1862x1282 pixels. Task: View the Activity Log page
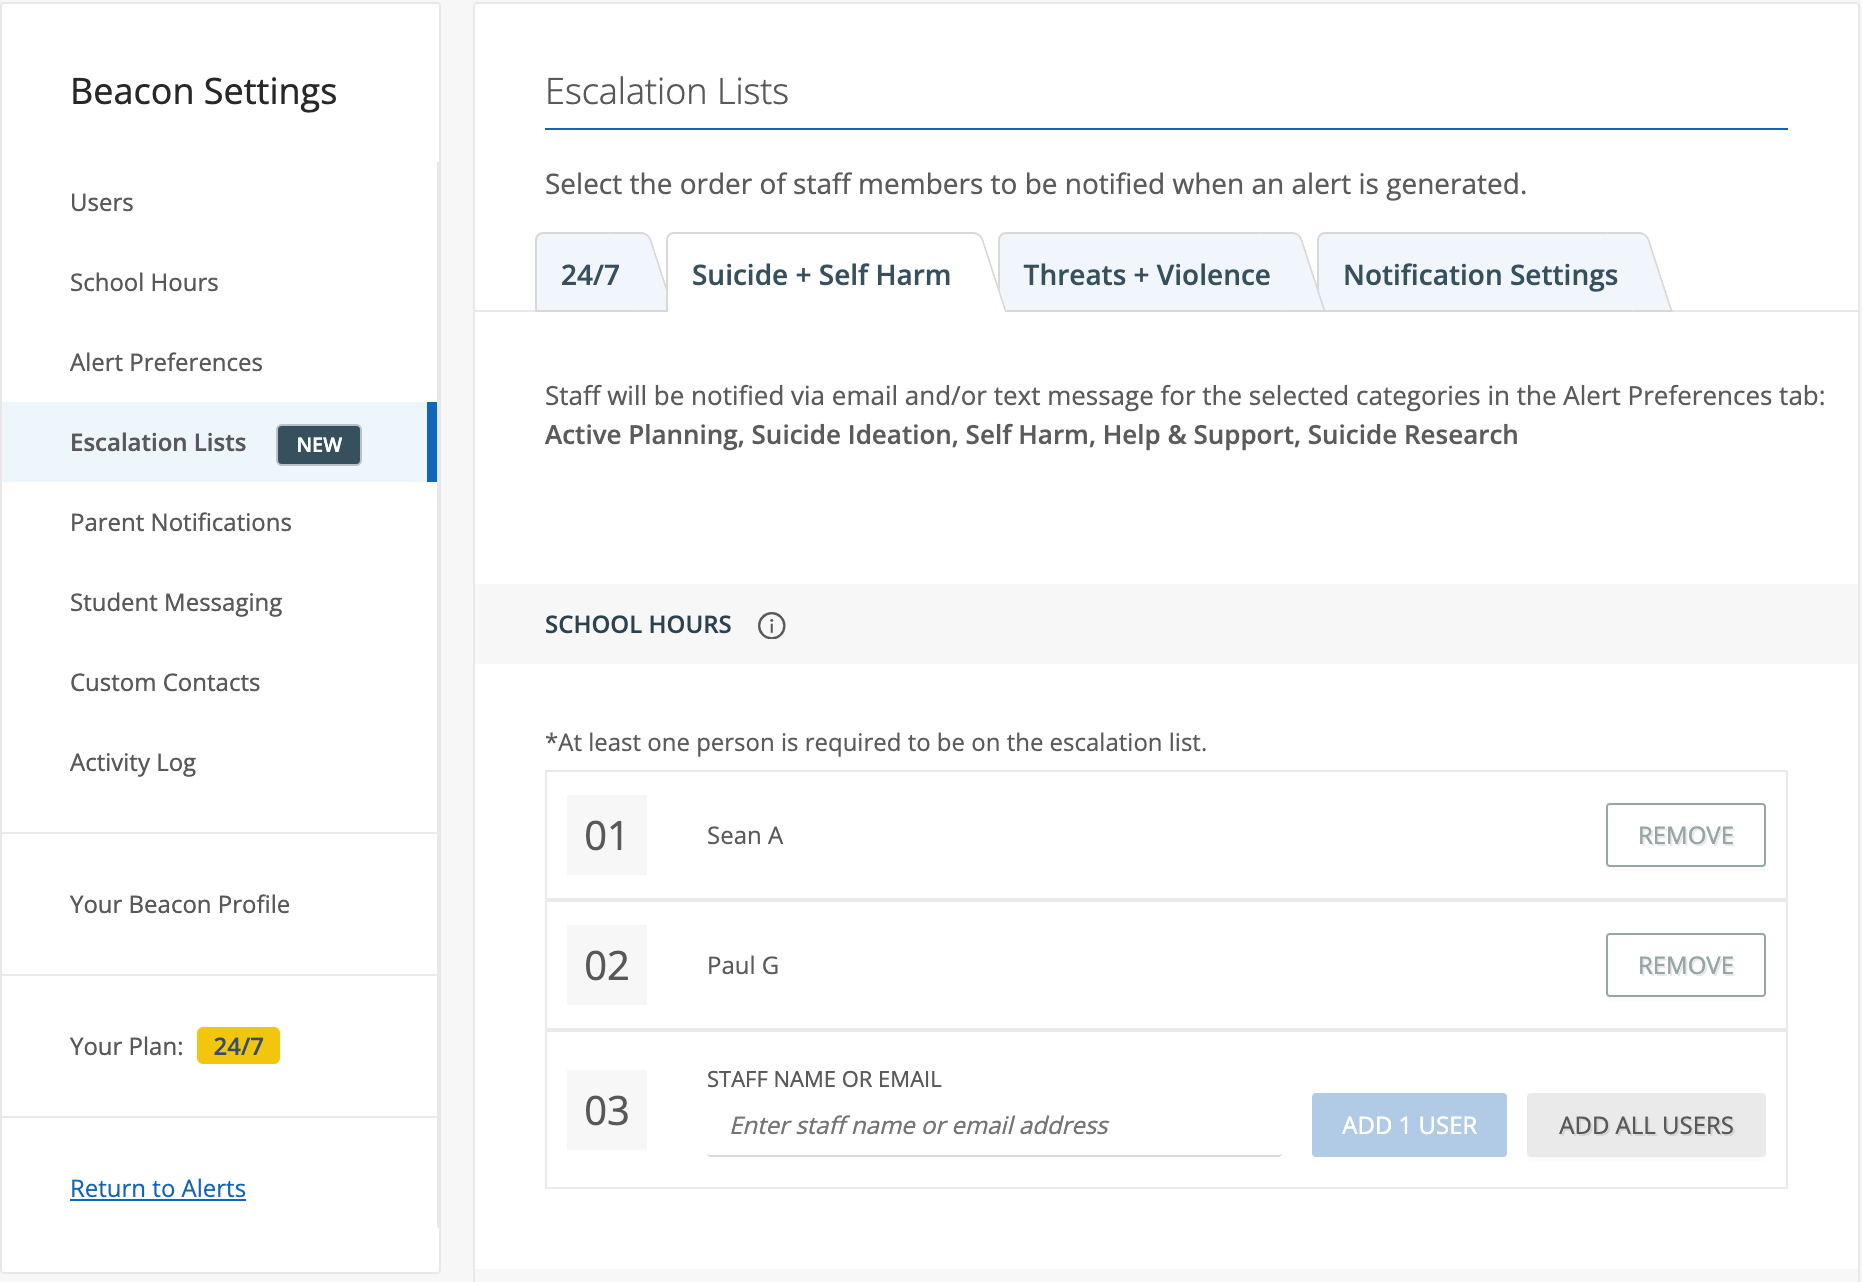coord(133,762)
